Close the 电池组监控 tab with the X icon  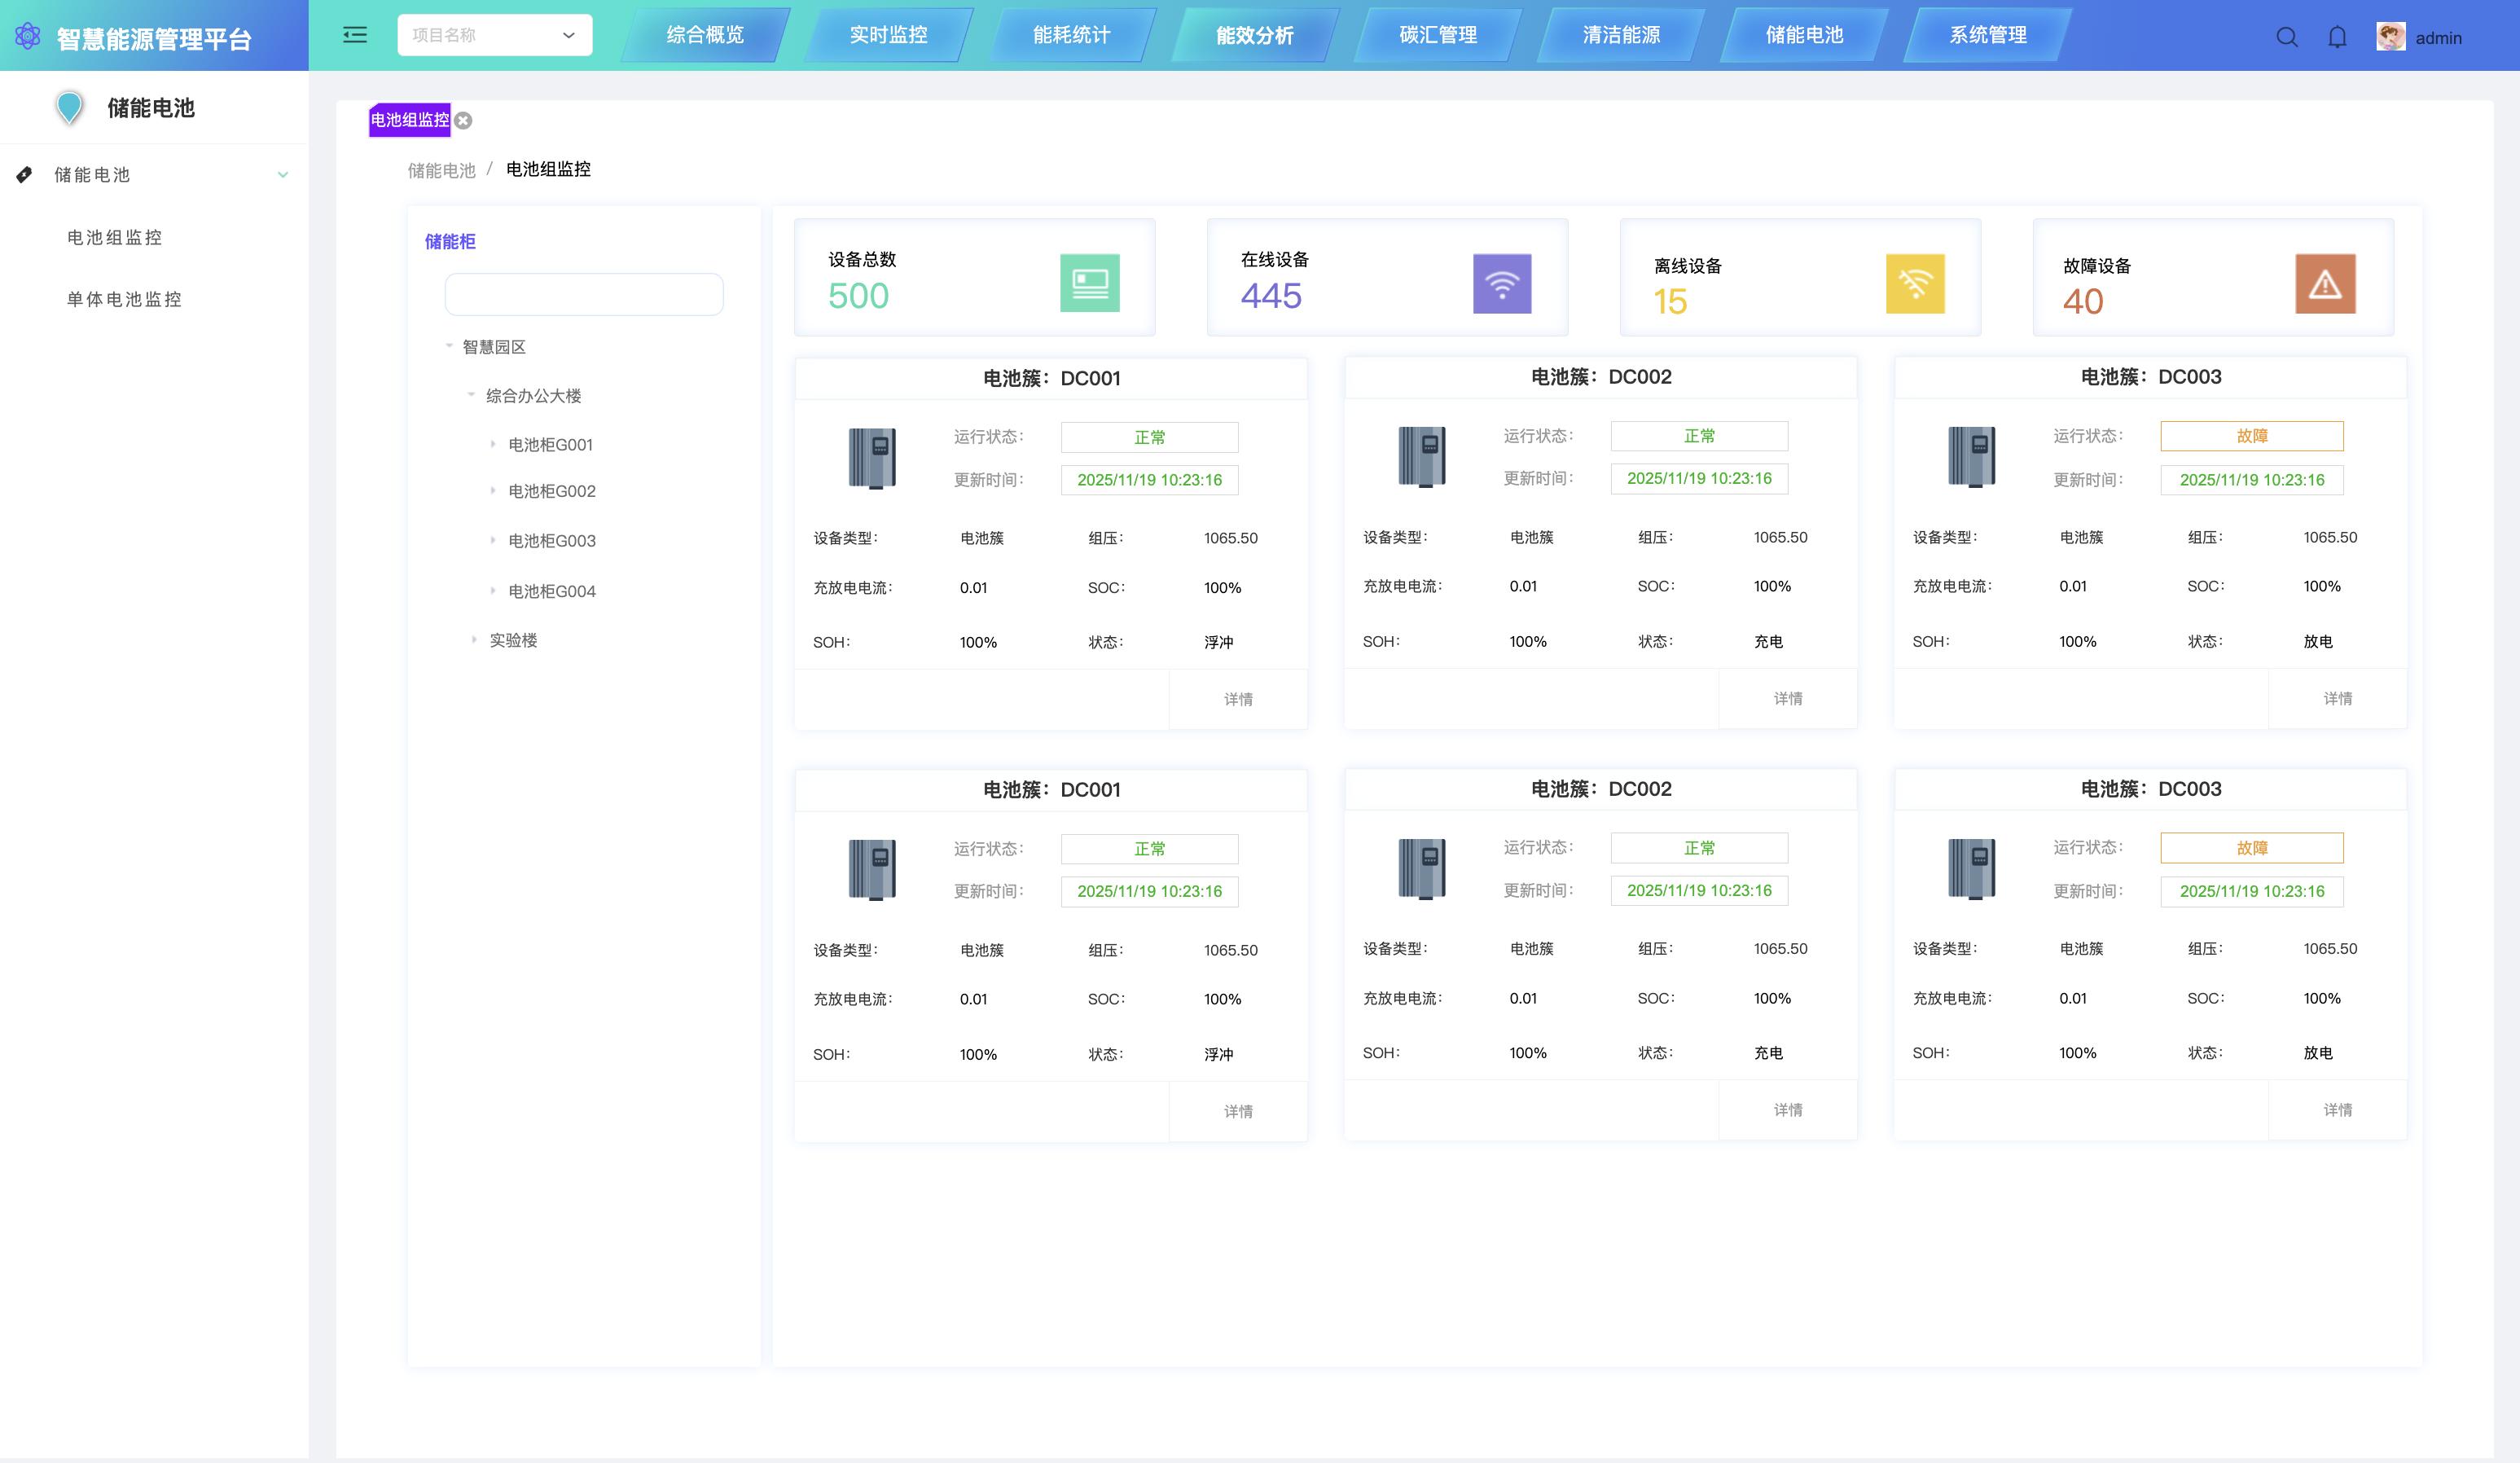463,121
